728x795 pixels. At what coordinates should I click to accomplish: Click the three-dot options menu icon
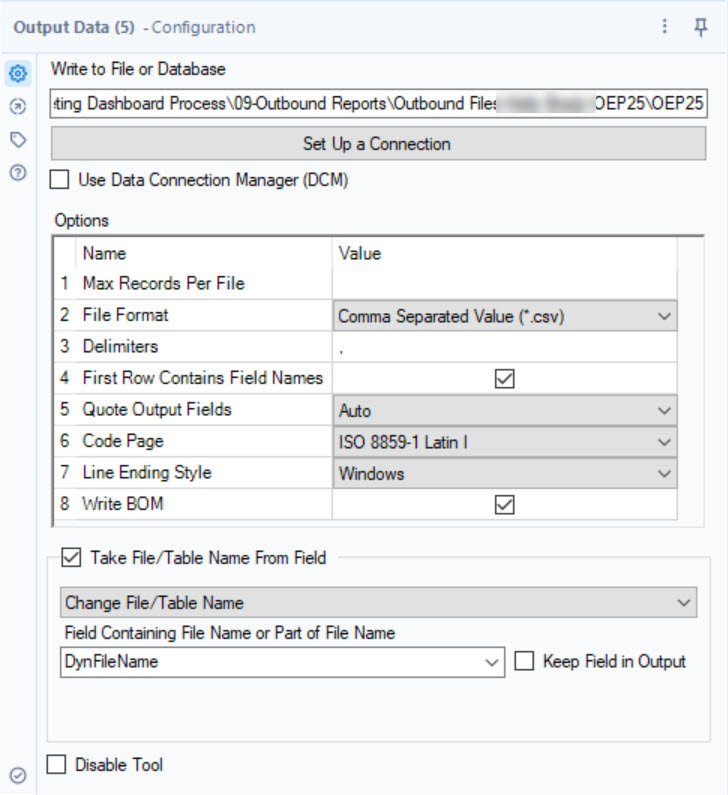[665, 27]
